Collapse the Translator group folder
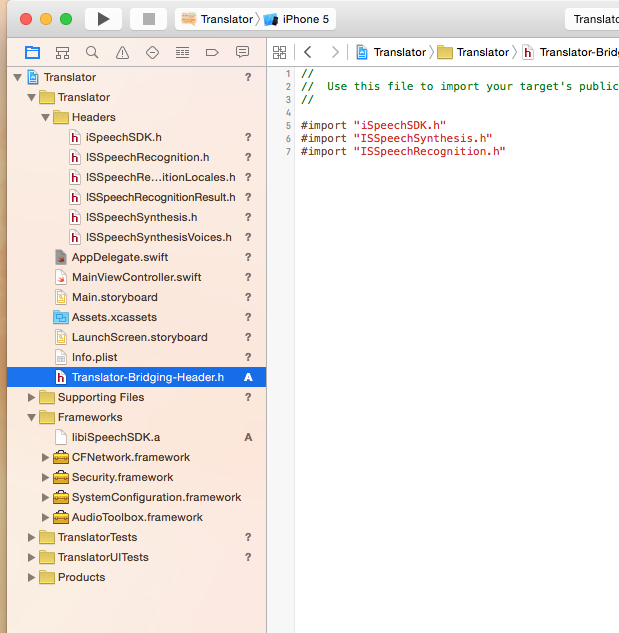 click(x=31, y=97)
